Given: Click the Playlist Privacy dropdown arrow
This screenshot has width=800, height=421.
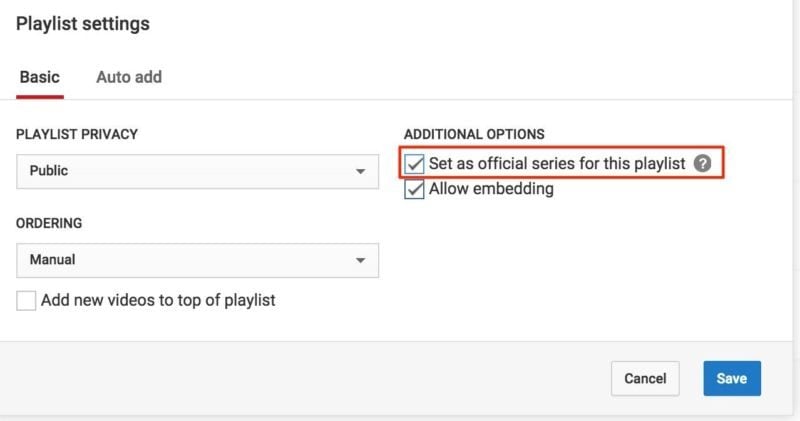Looking at the screenshot, I should coord(360,171).
